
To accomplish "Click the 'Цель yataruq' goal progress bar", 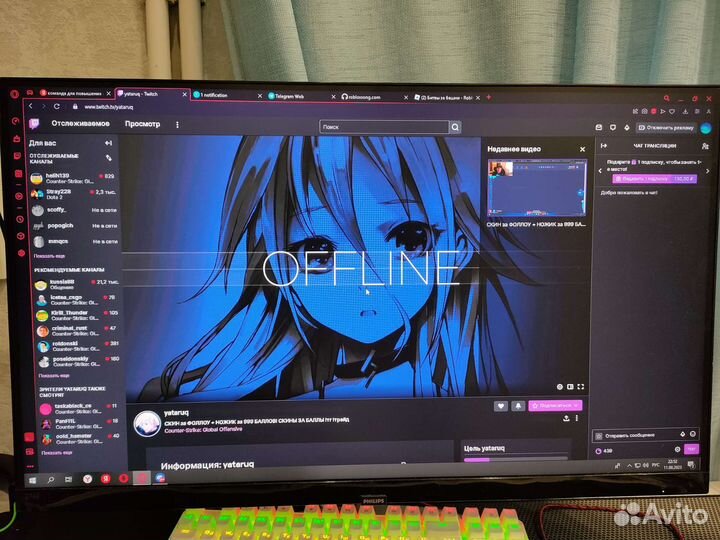I will [516, 459].
